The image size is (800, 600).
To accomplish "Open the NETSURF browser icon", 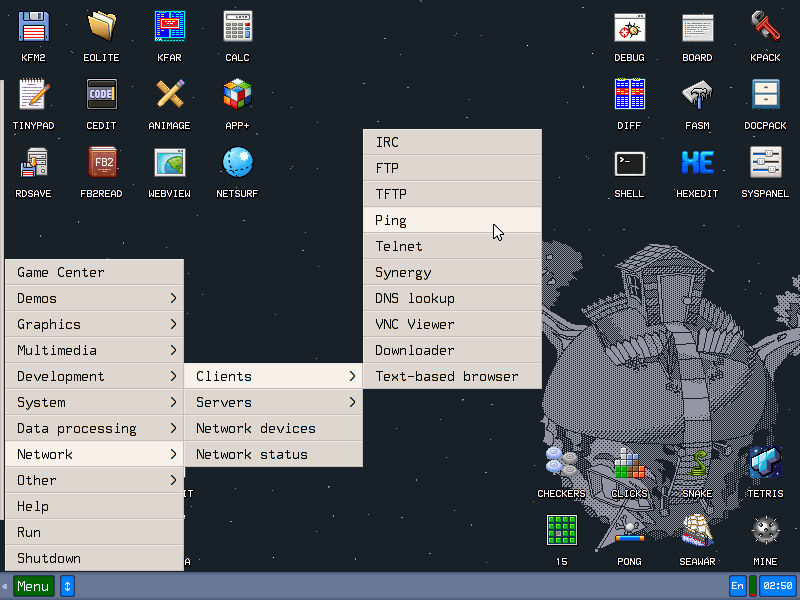I will (x=237, y=163).
